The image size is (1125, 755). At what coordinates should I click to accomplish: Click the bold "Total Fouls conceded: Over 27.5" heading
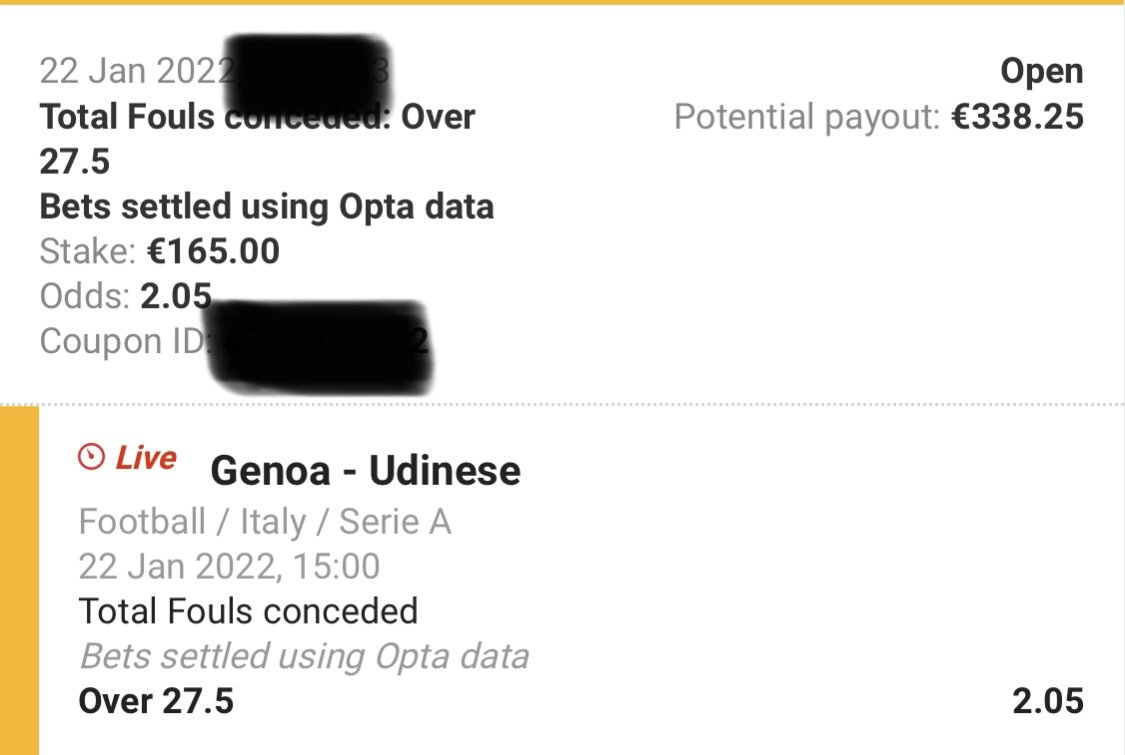(x=257, y=138)
